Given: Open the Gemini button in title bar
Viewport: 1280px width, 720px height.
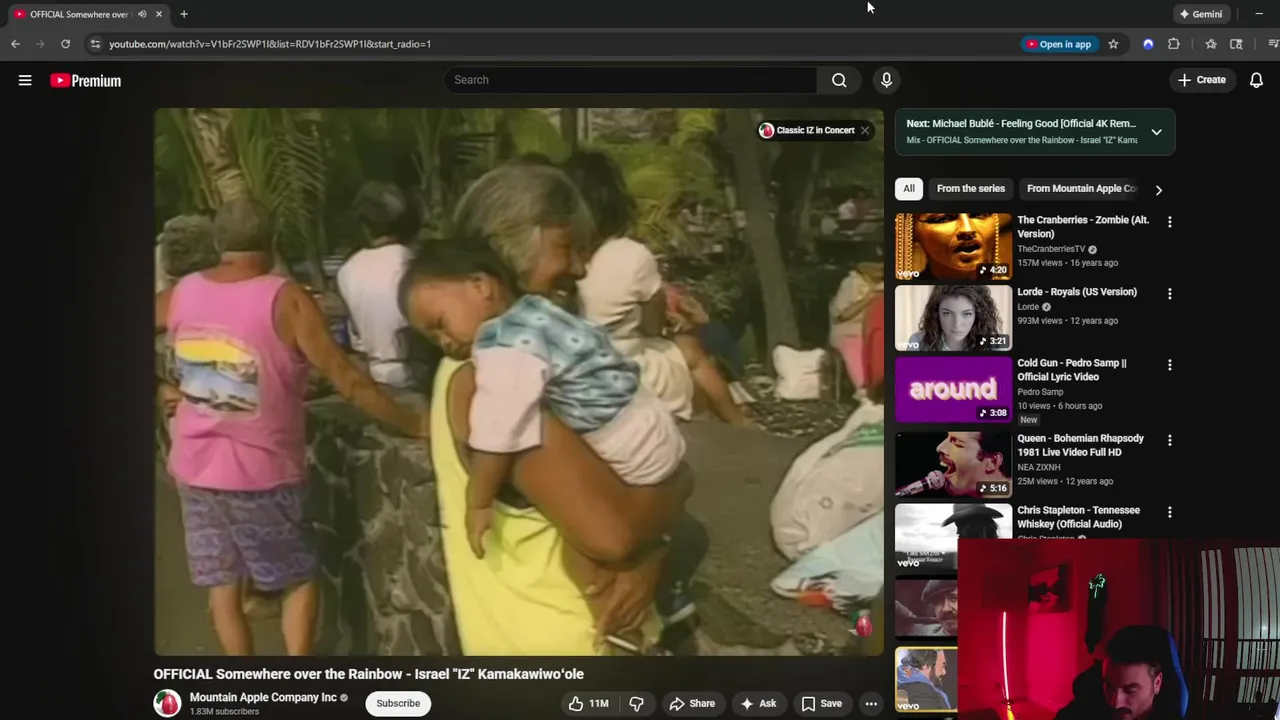Looking at the screenshot, I should pos(1201,14).
